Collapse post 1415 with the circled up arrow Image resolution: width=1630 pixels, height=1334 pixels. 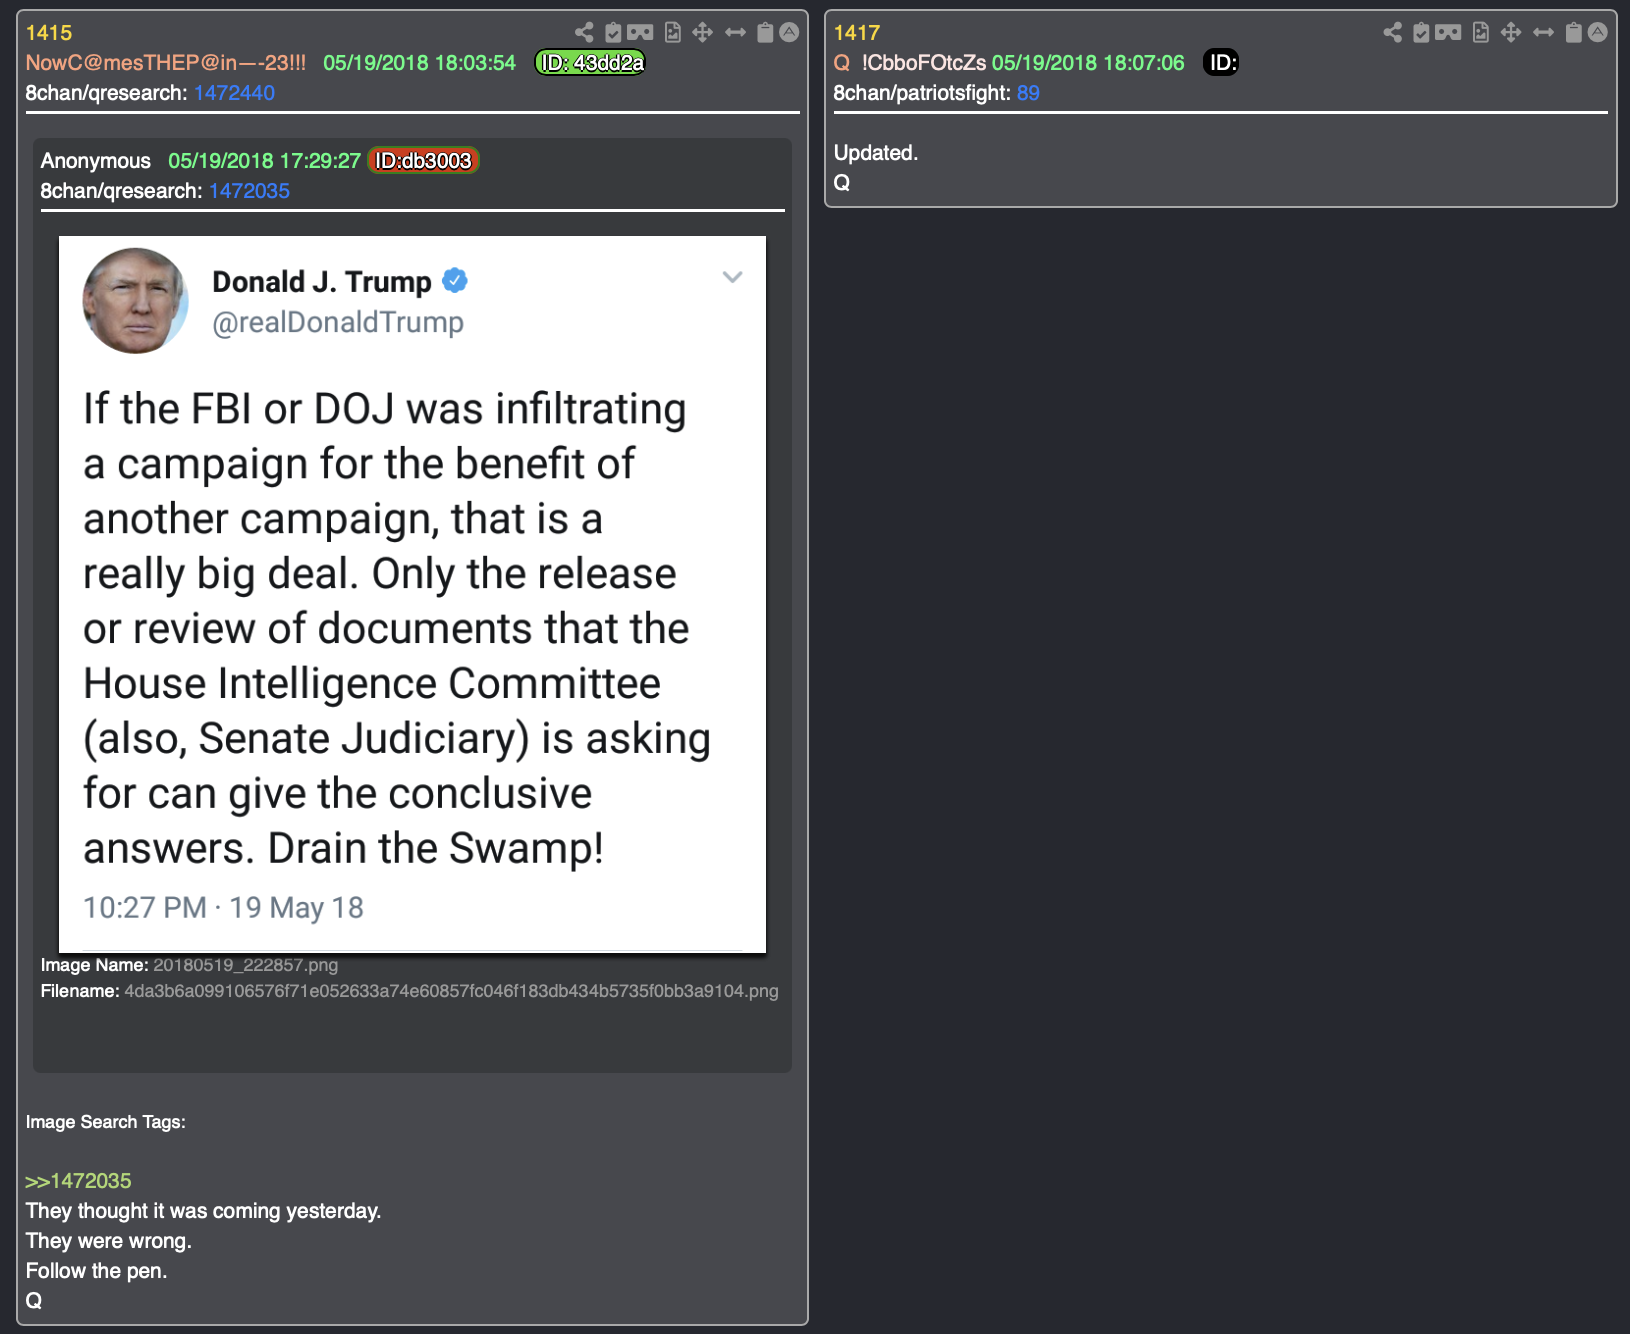point(789,32)
